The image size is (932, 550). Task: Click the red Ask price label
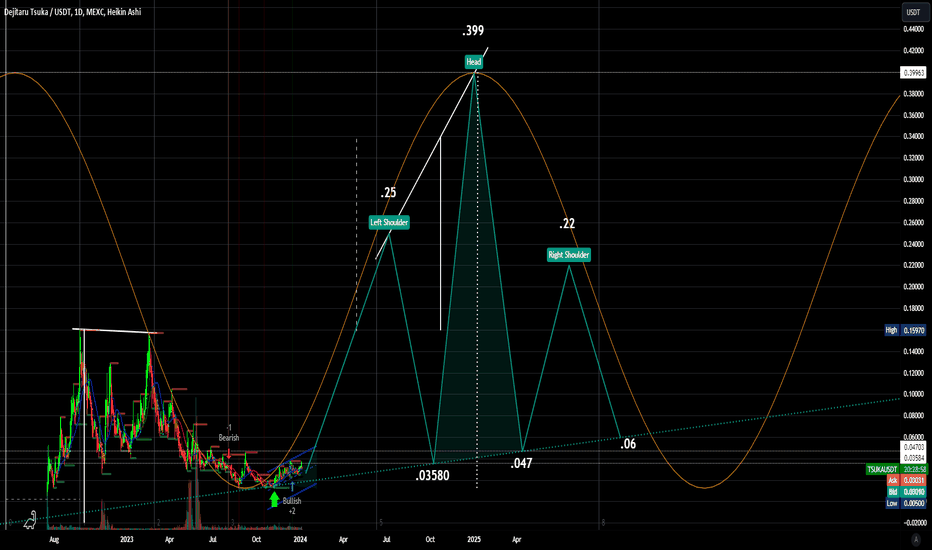click(906, 480)
